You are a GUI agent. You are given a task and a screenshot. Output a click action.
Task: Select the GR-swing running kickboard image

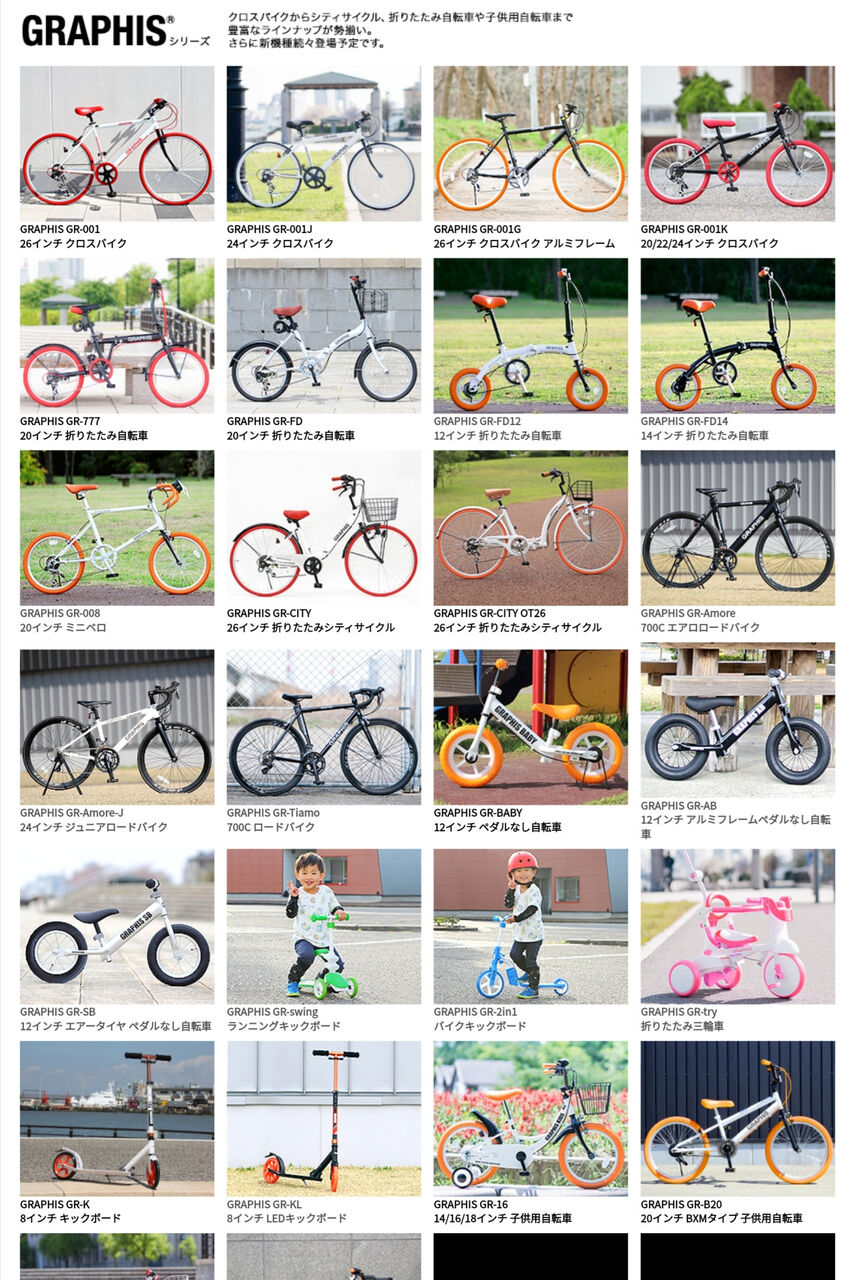pyautogui.click(x=324, y=927)
